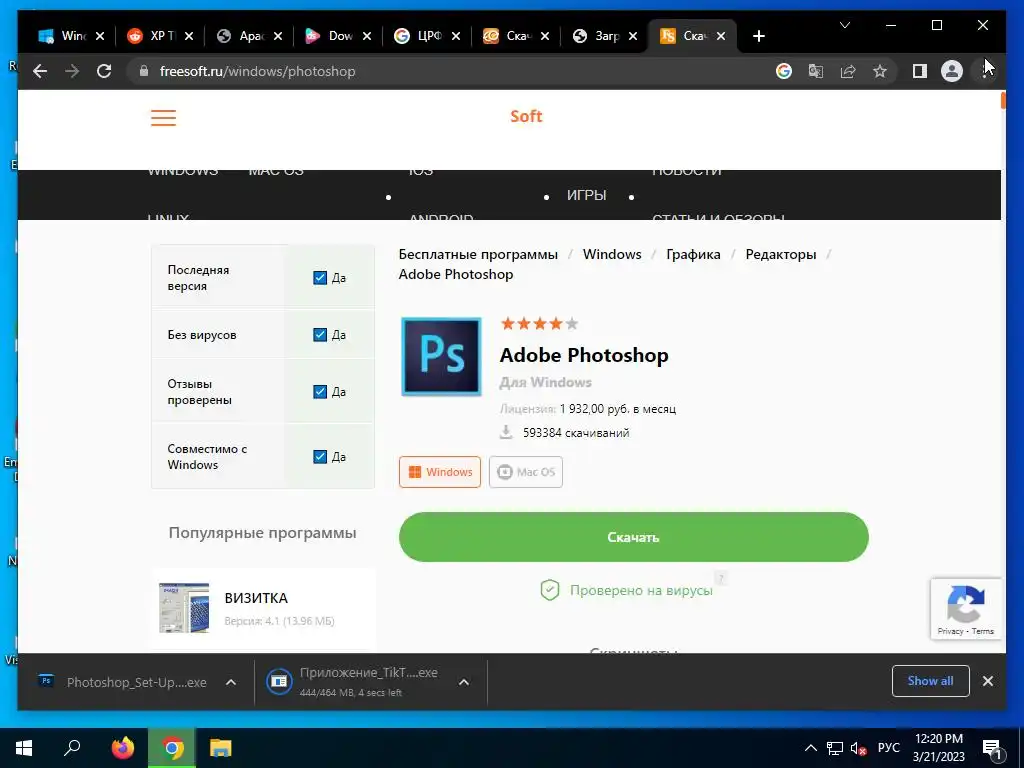Open the ВИЗИТКА program entry
The image size is (1024, 768).
click(263, 609)
